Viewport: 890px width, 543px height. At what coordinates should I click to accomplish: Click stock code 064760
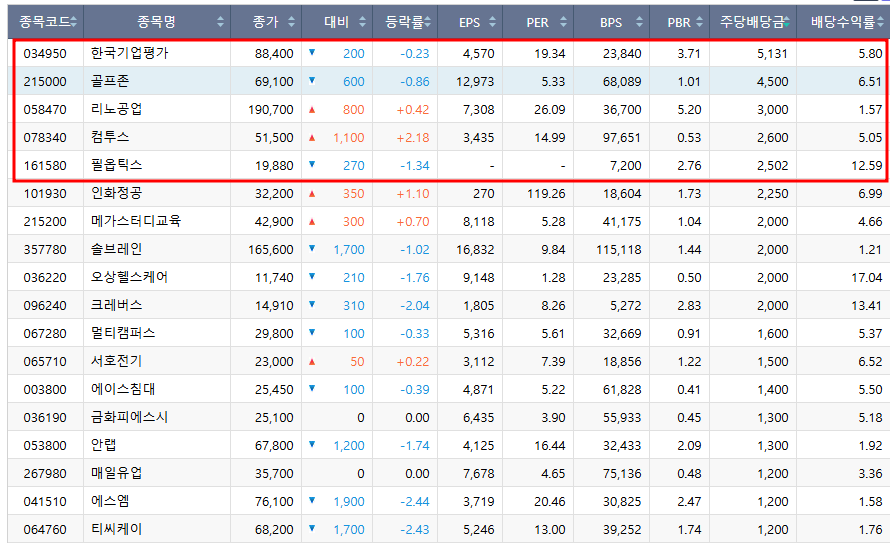point(45,529)
